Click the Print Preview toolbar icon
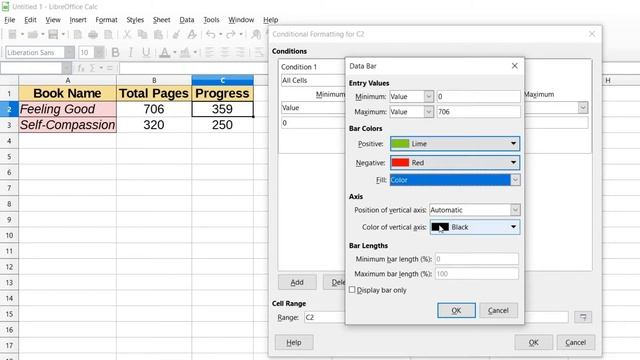 [108, 35]
